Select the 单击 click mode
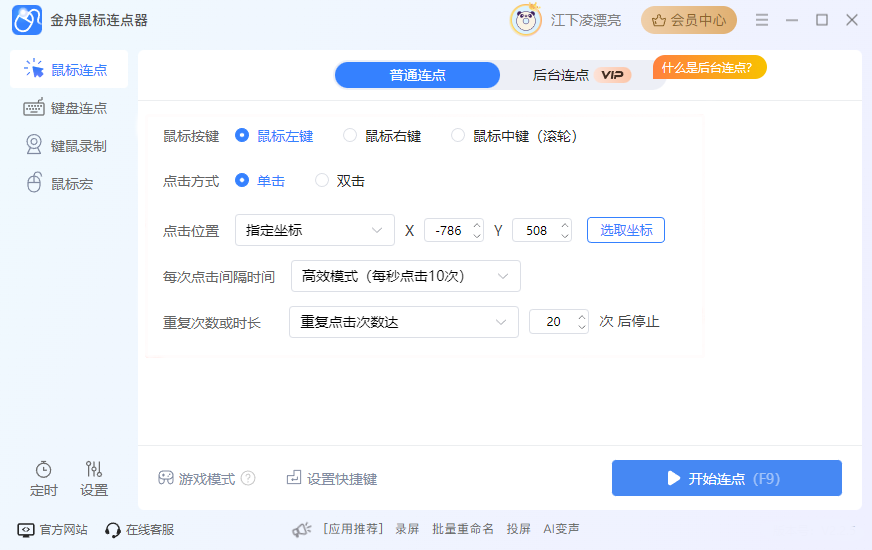This screenshot has width=872, height=550. (242, 180)
